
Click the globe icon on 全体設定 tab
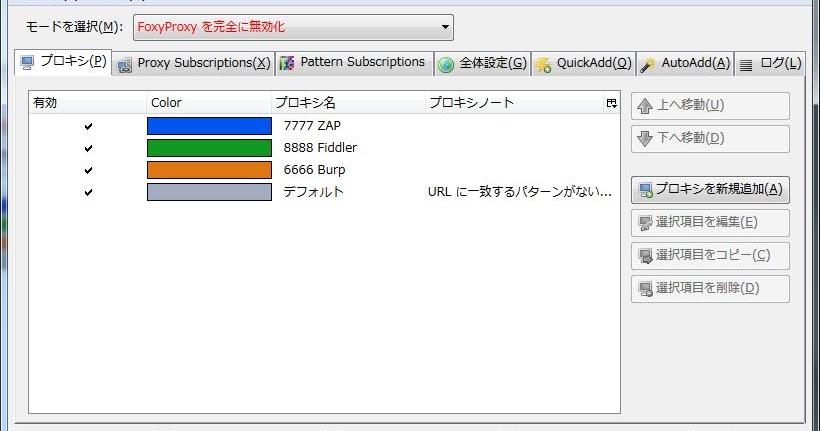446,65
